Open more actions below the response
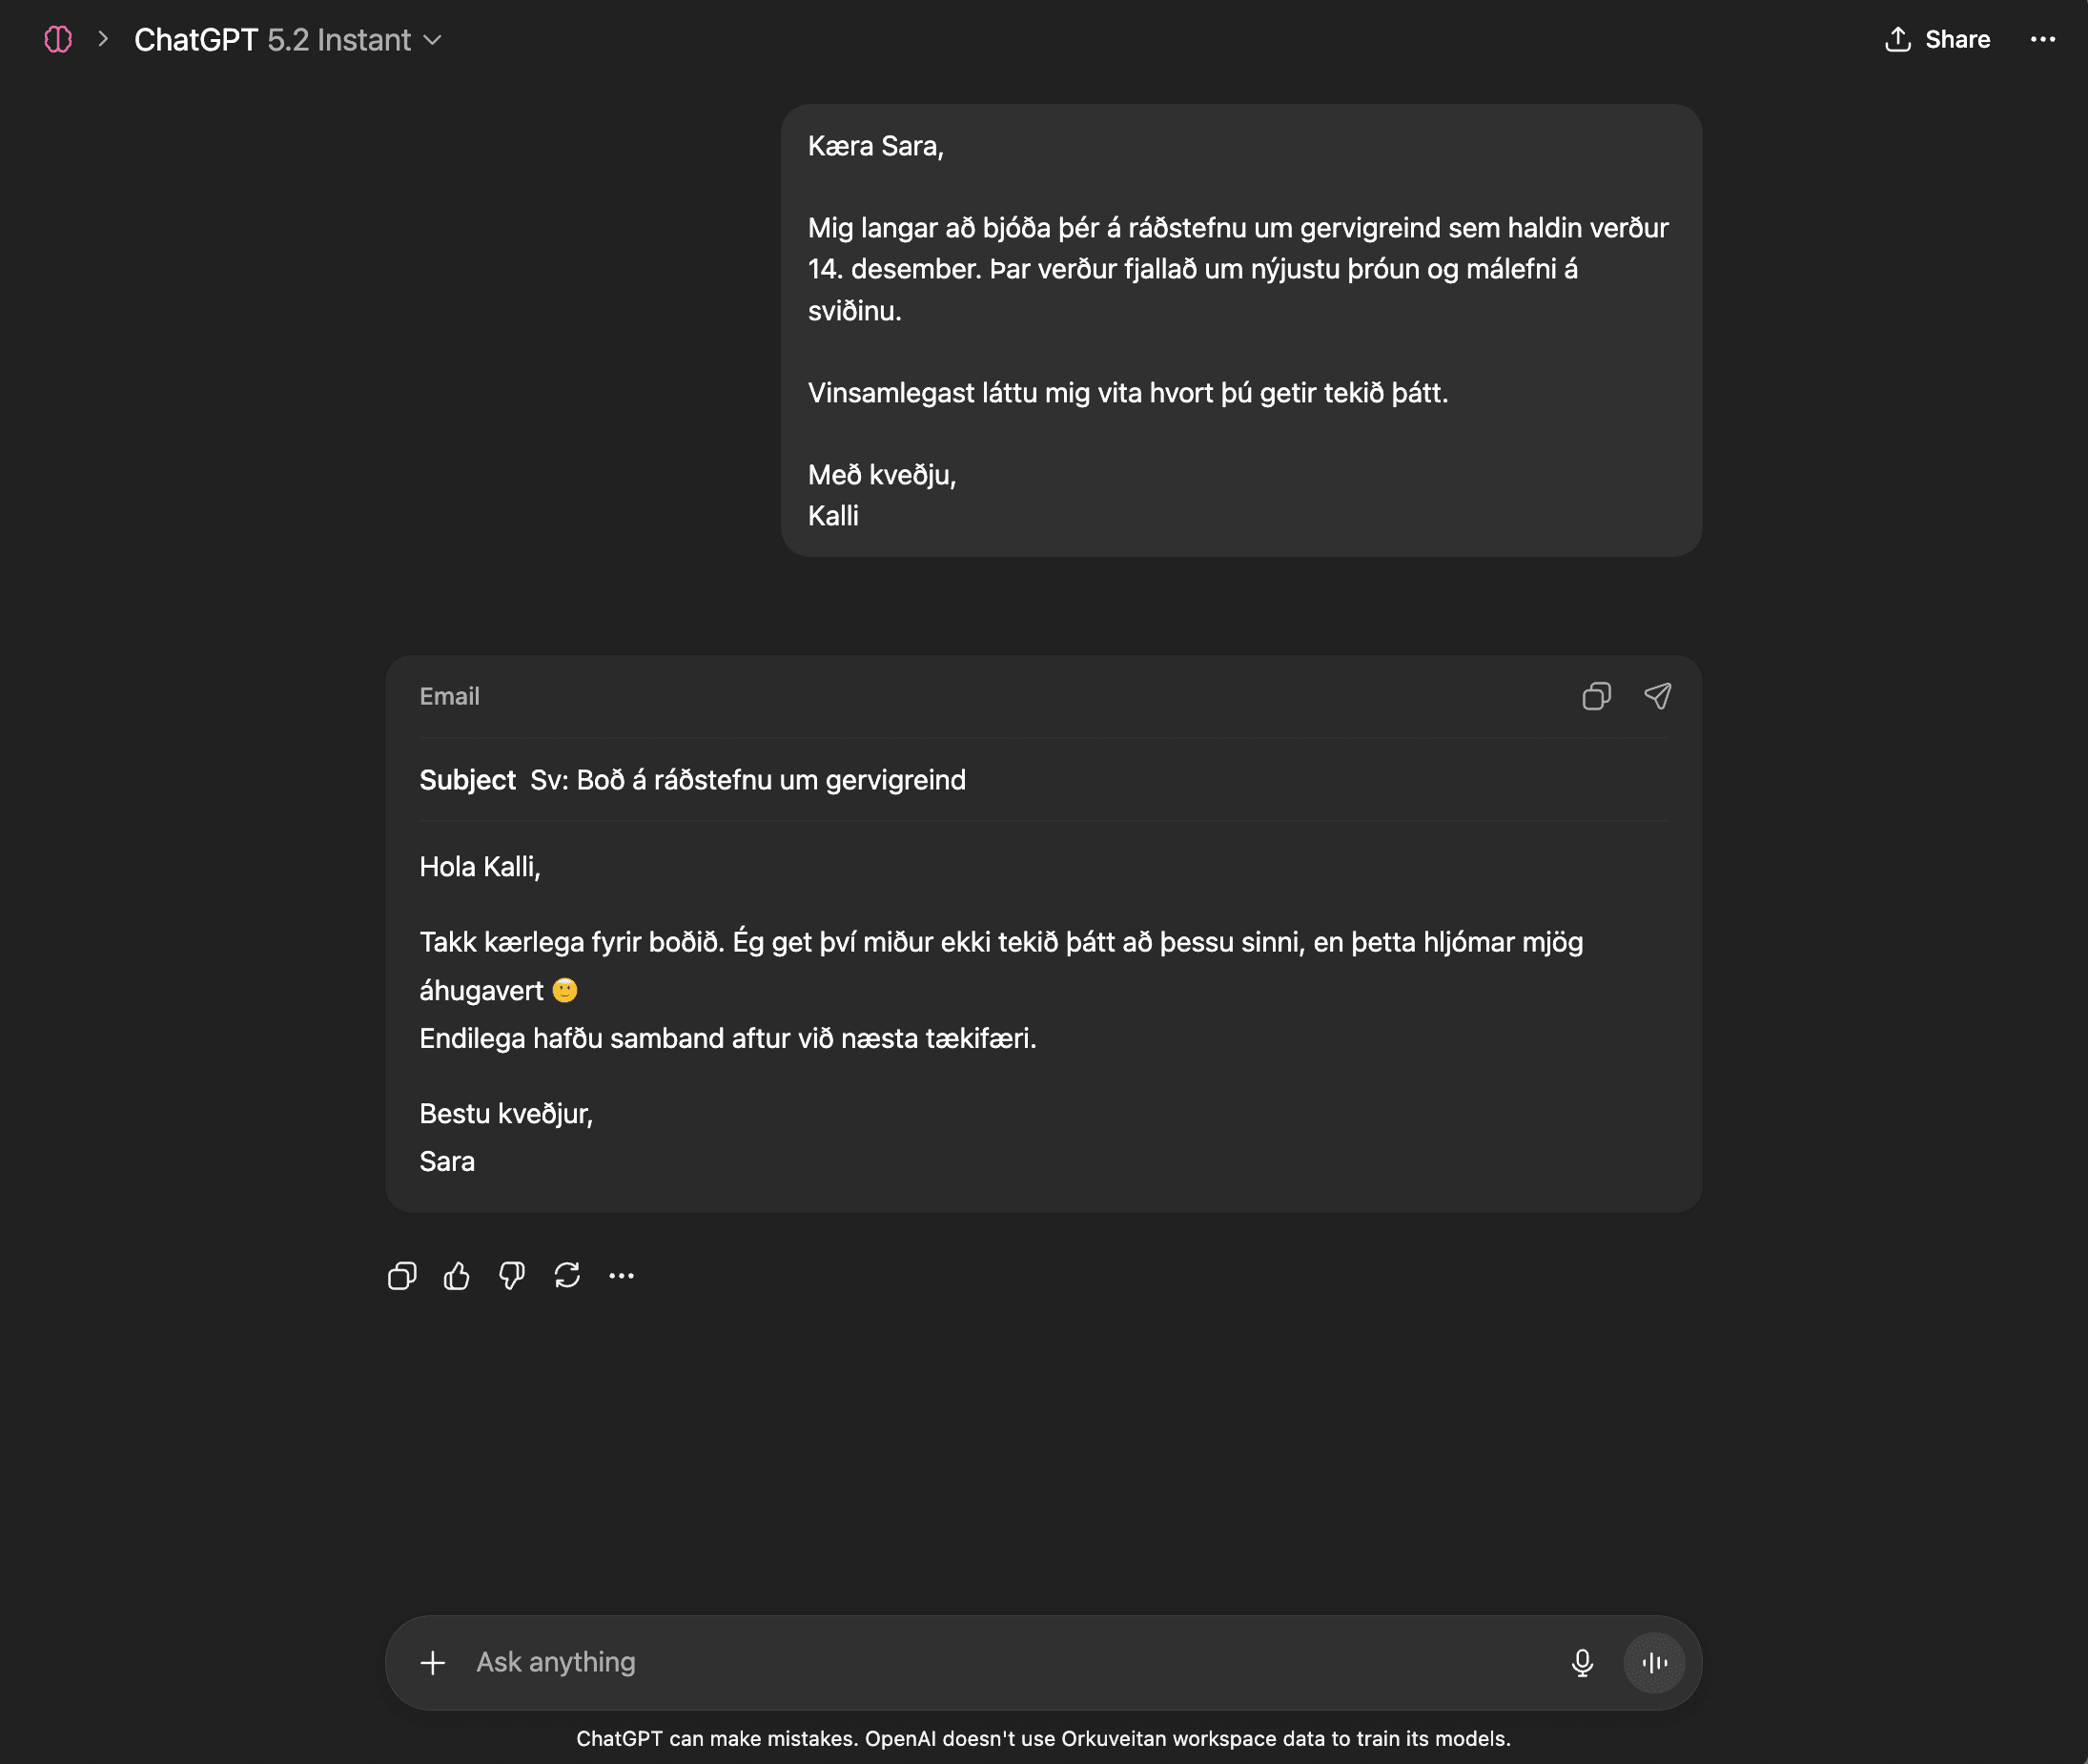This screenshot has width=2088, height=1764. pyautogui.click(x=621, y=1276)
